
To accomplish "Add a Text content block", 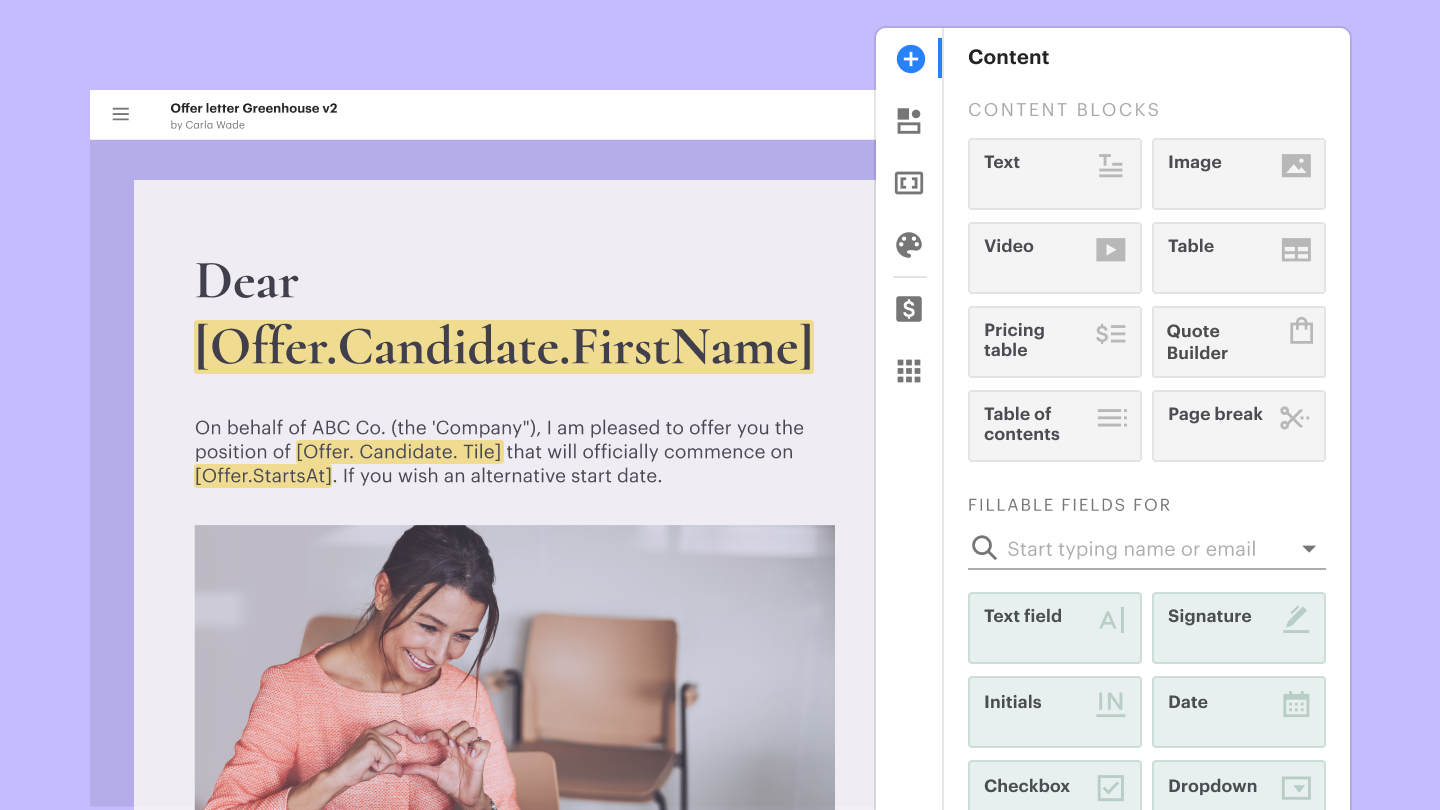I will click(1054, 174).
